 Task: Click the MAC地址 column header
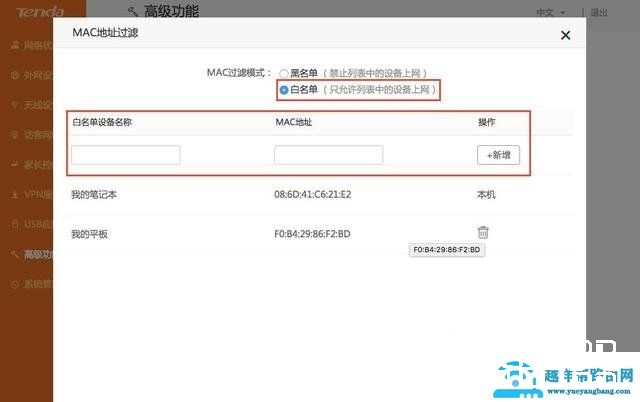(x=294, y=122)
